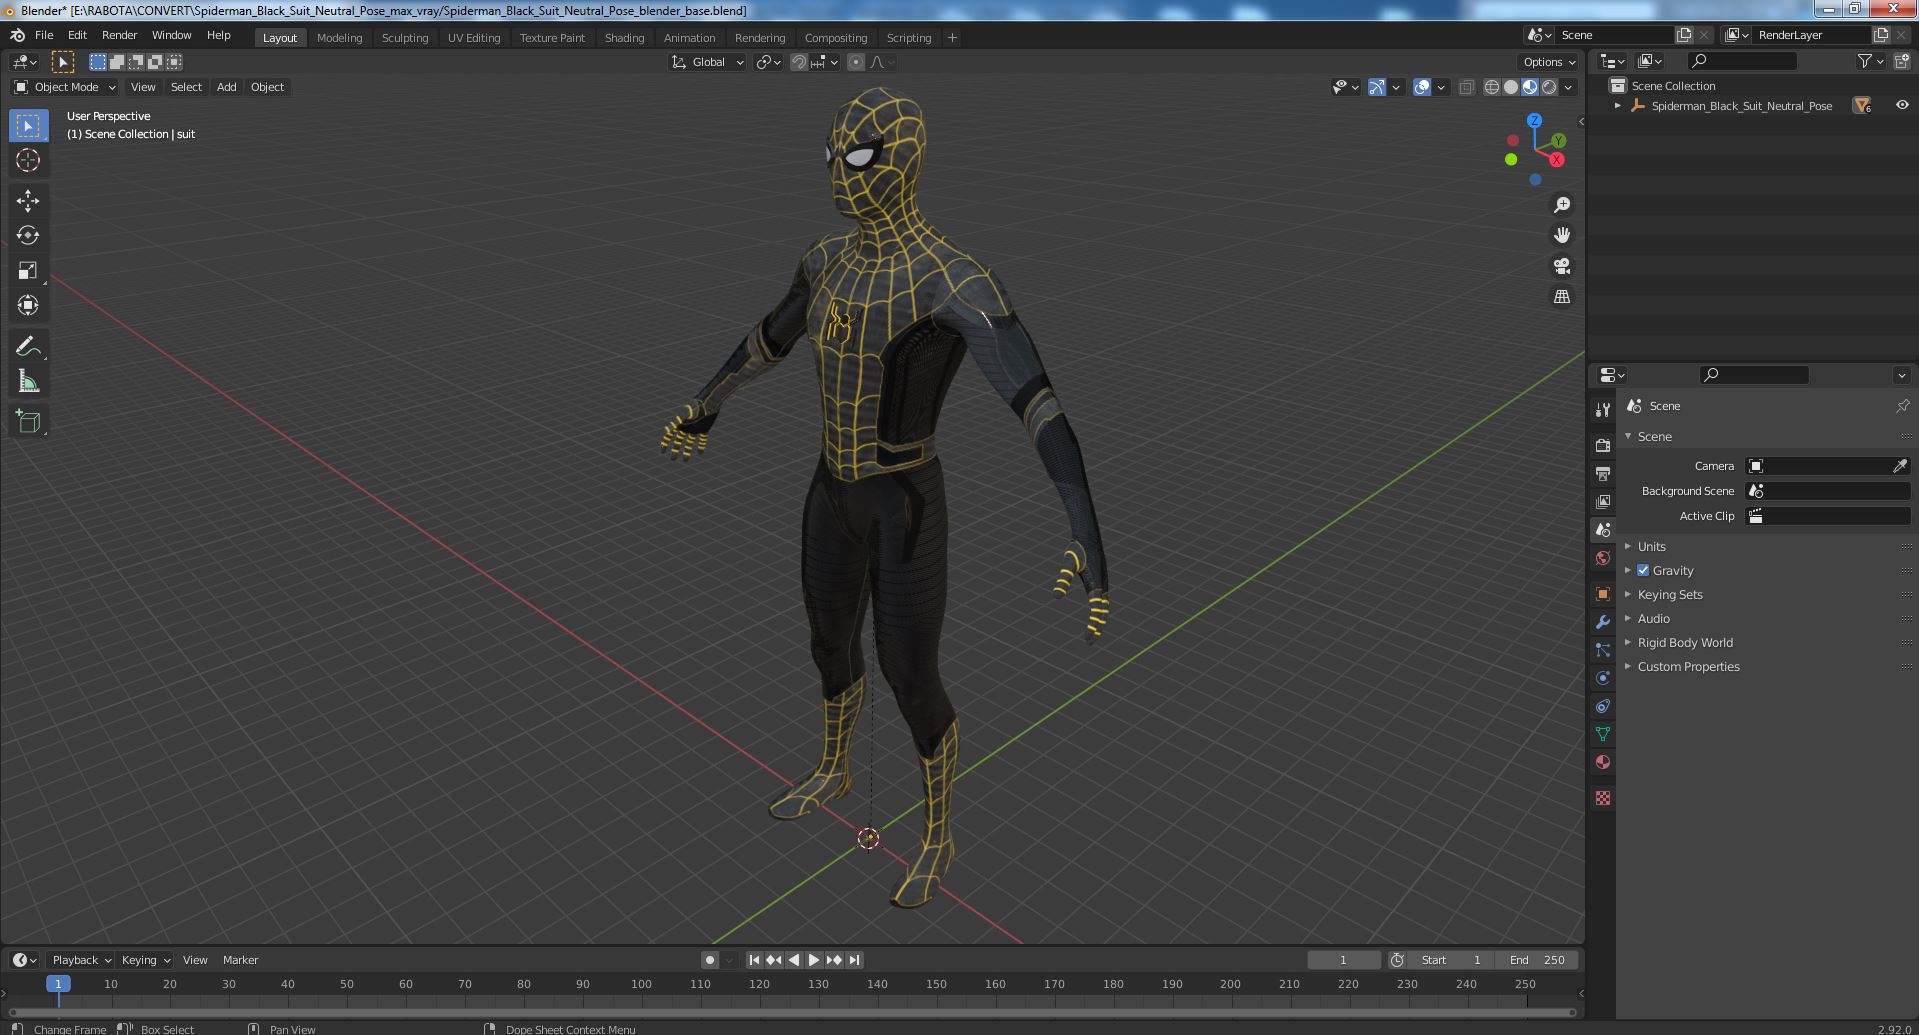Switch to the UV Editing workspace tab
This screenshot has height=1035, width=1919.
[x=473, y=38]
